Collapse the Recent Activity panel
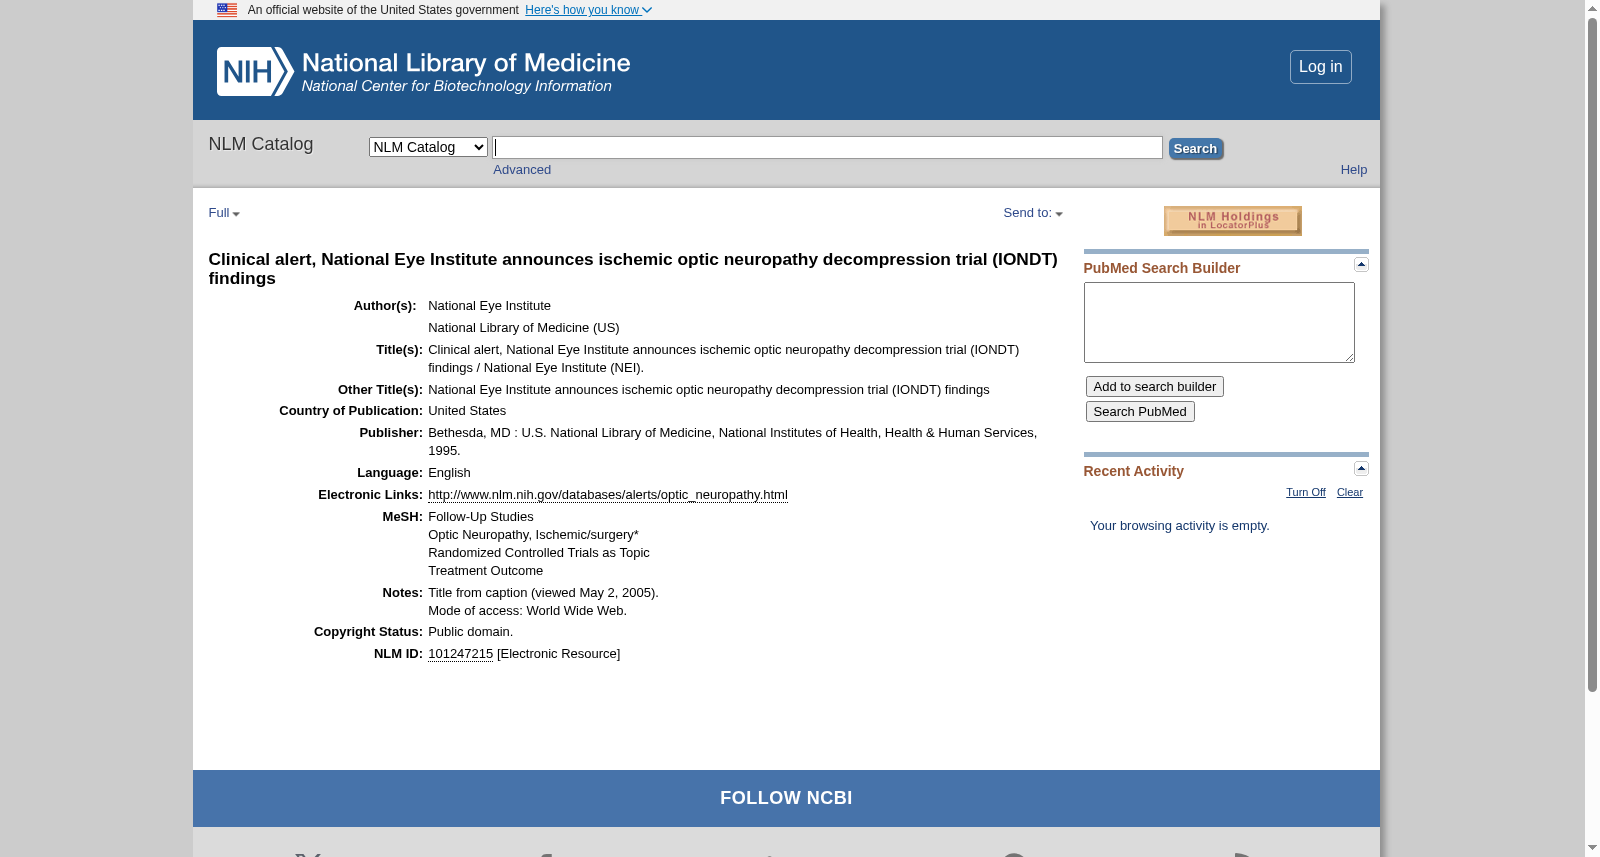 [1361, 468]
